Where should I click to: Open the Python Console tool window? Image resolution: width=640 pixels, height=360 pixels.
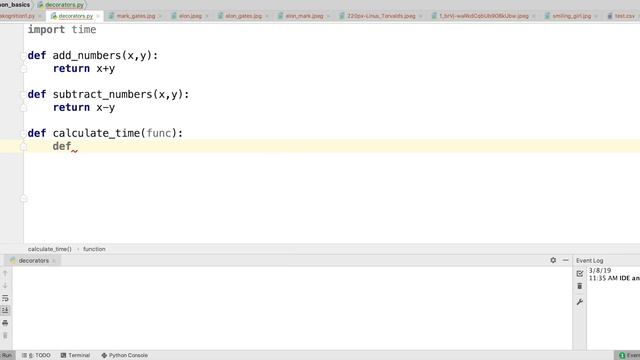(124, 356)
